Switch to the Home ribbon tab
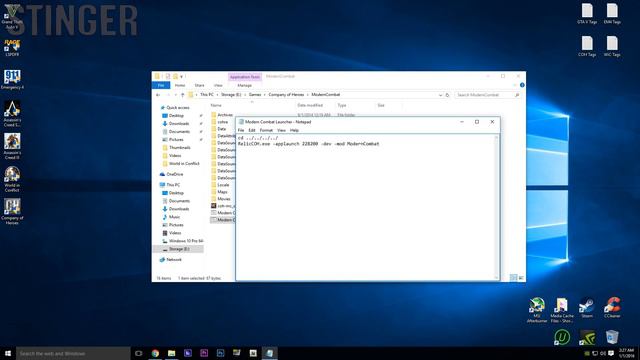The width and height of the screenshot is (640, 360). [180, 85]
